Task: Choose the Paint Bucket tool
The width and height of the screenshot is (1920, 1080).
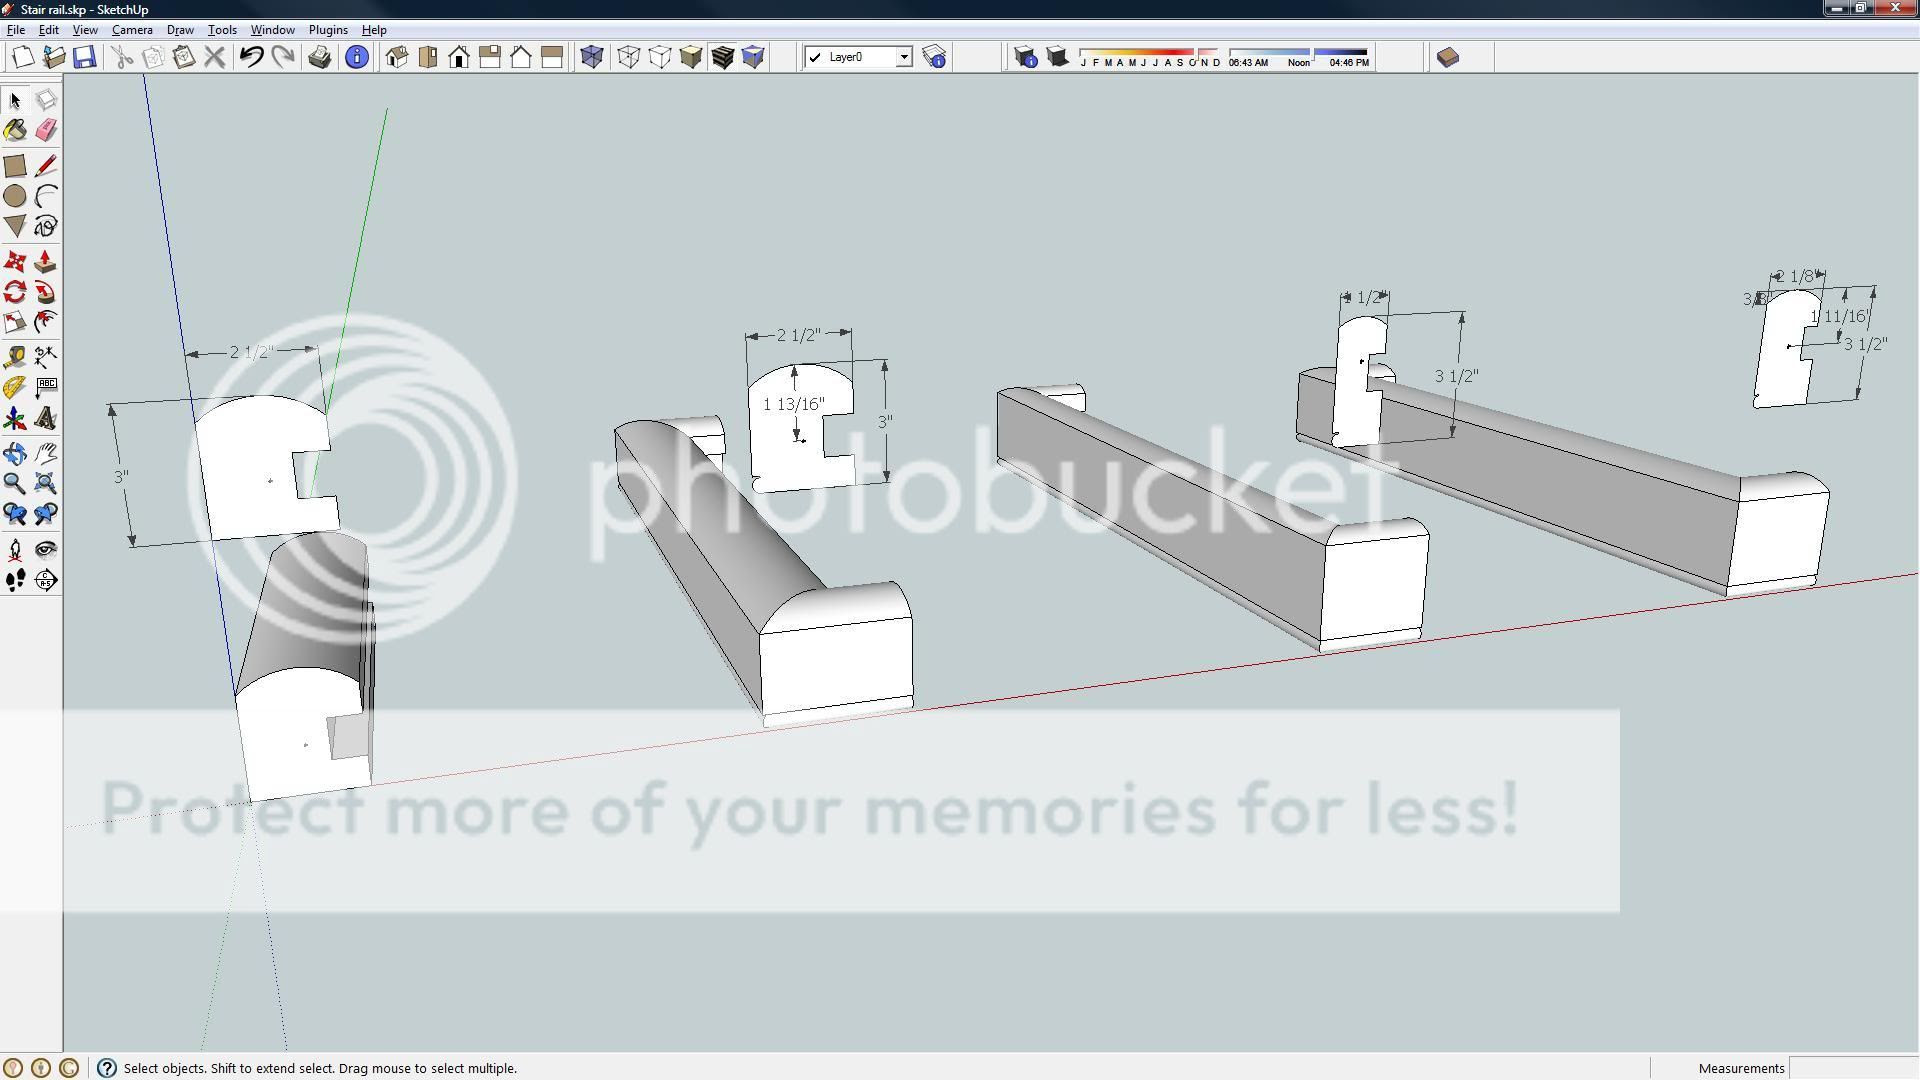Action: (x=15, y=131)
